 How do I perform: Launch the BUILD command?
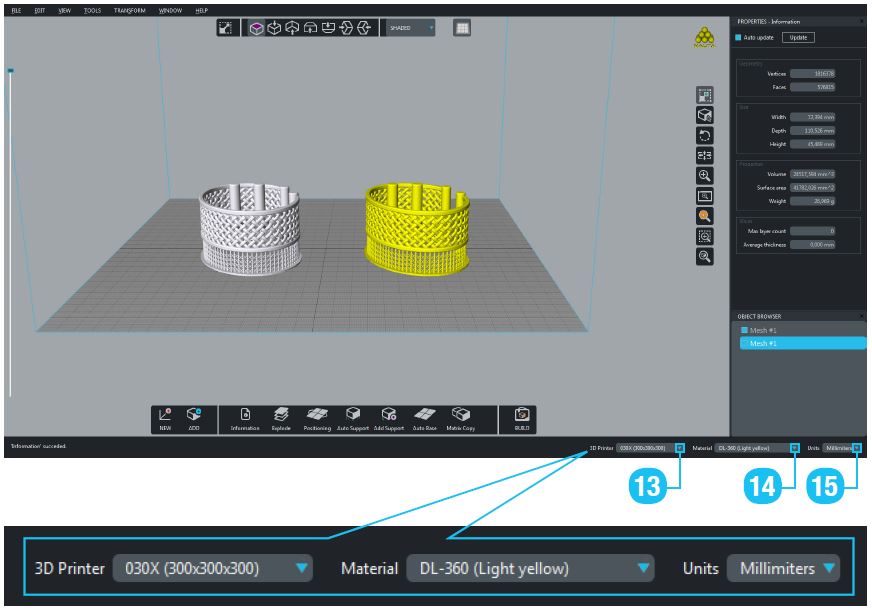521,414
